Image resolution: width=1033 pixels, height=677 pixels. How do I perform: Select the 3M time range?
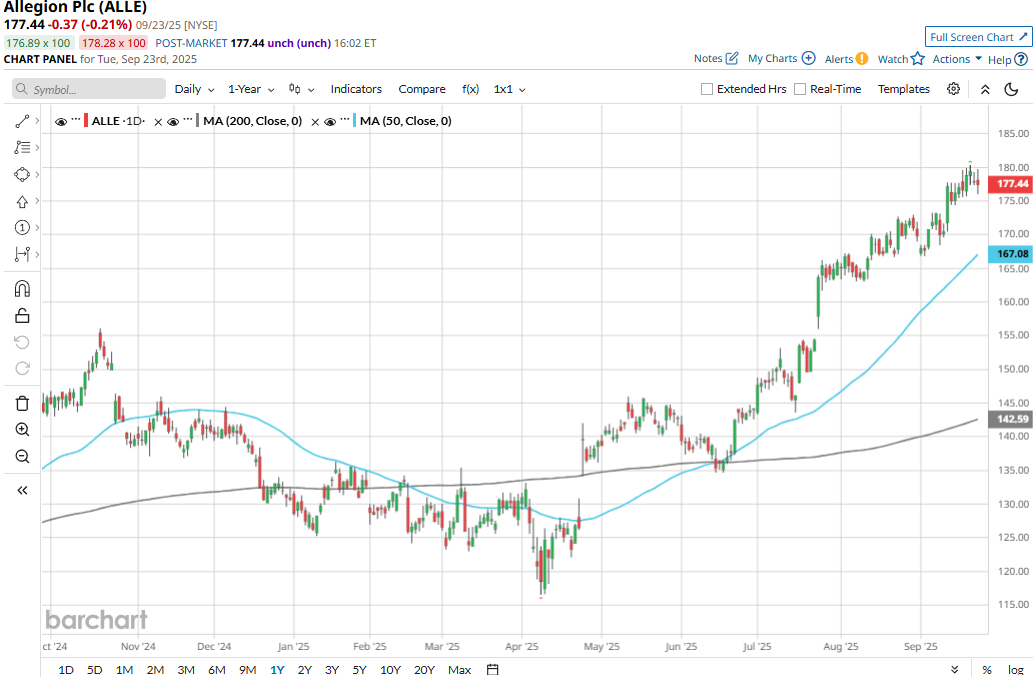(186, 670)
